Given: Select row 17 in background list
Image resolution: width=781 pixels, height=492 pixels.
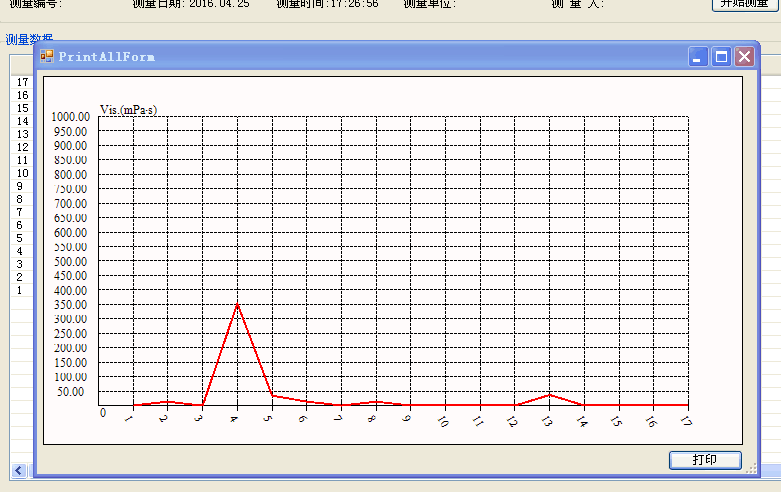Looking at the screenshot, I should pyautogui.click(x=22, y=83).
